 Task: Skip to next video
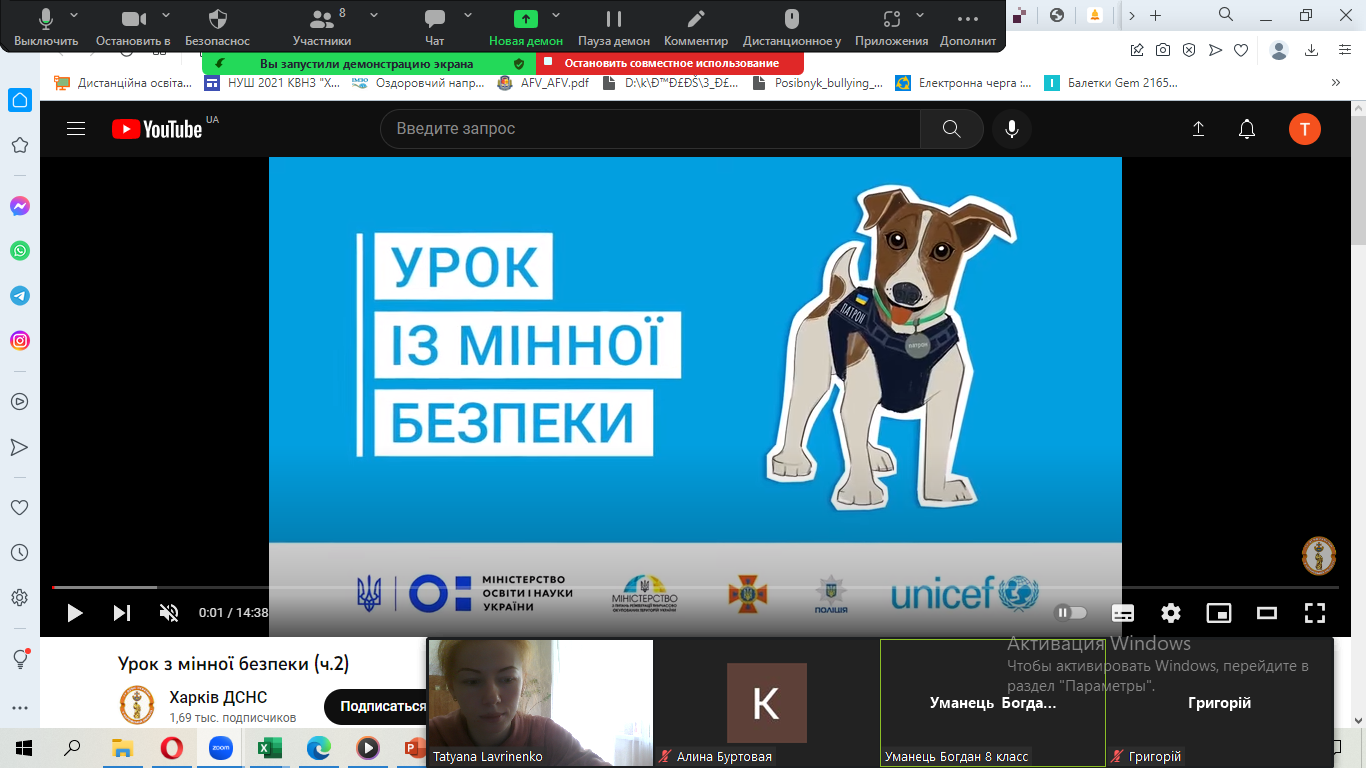(122, 613)
